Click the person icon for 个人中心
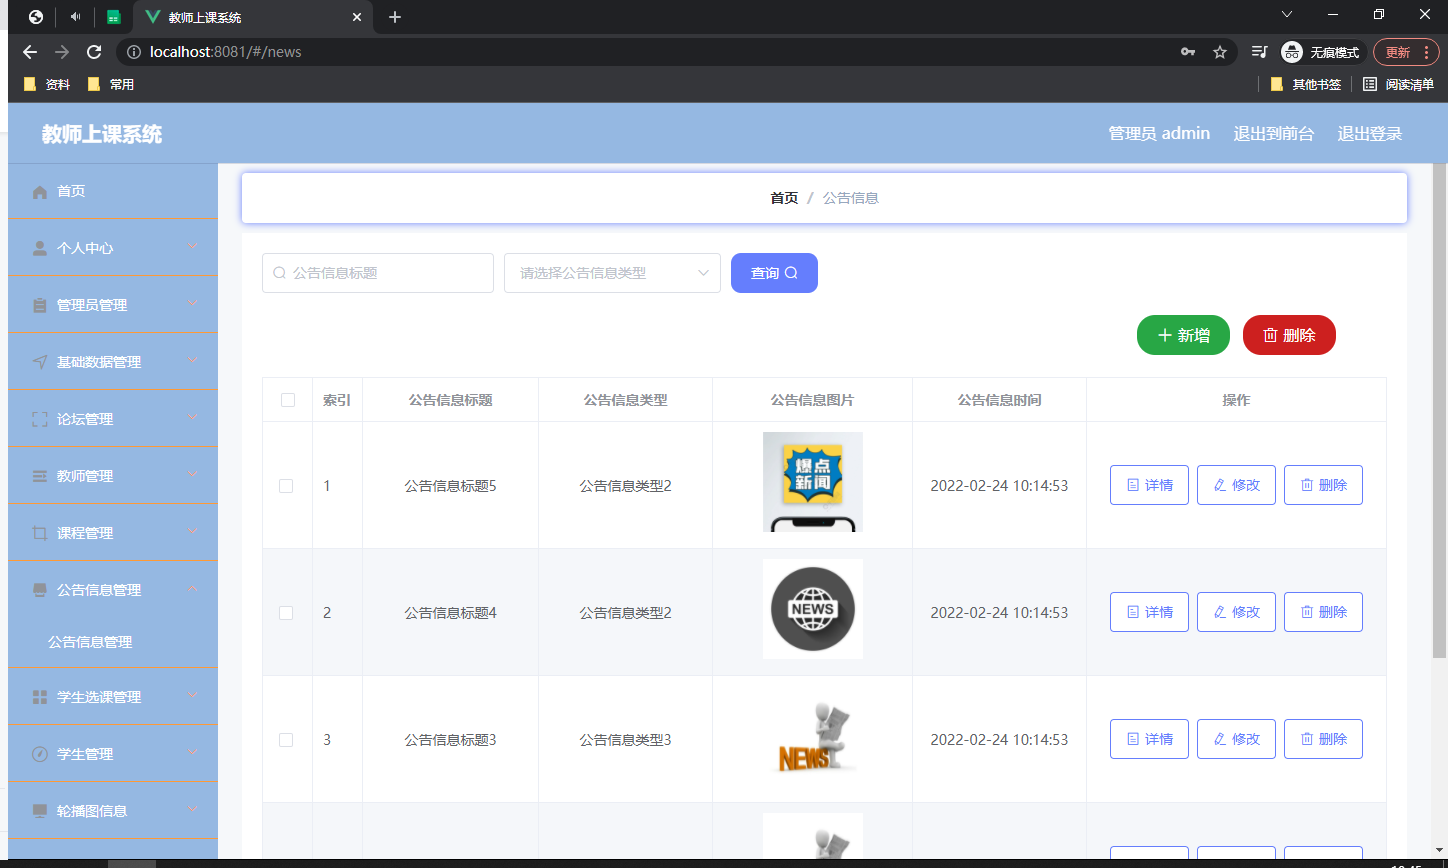1448x868 pixels. (40, 248)
